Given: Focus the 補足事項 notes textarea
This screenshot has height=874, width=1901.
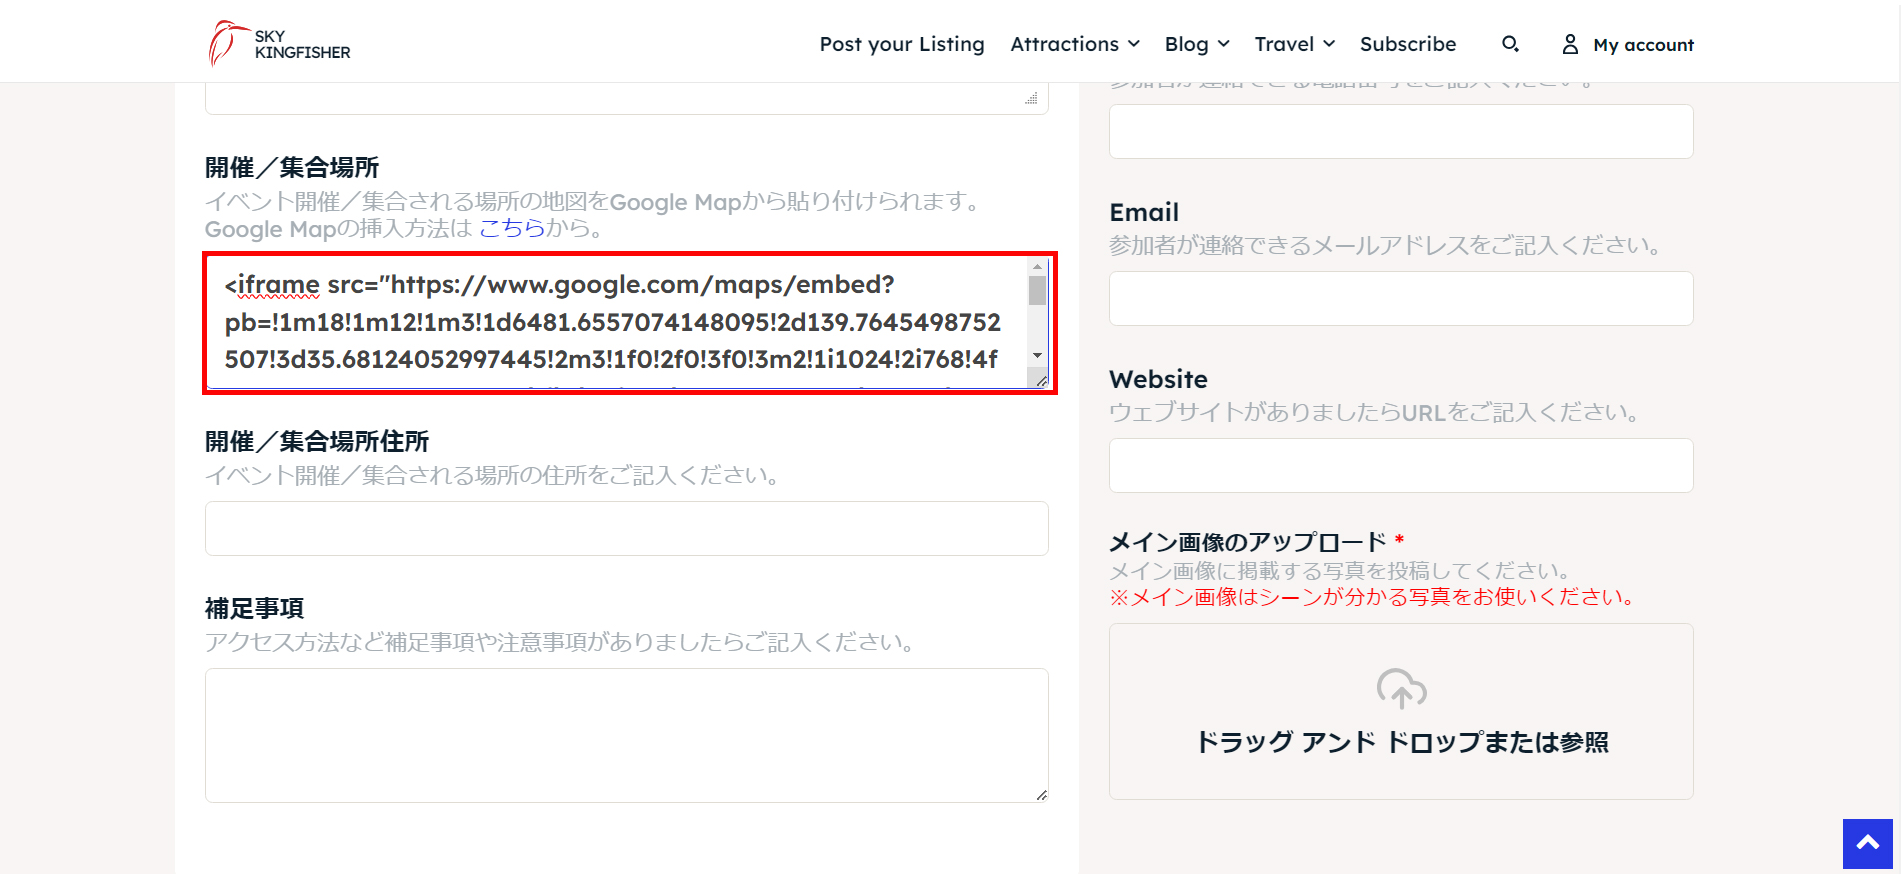Looking at the screenshot, I should pos(627,735).
